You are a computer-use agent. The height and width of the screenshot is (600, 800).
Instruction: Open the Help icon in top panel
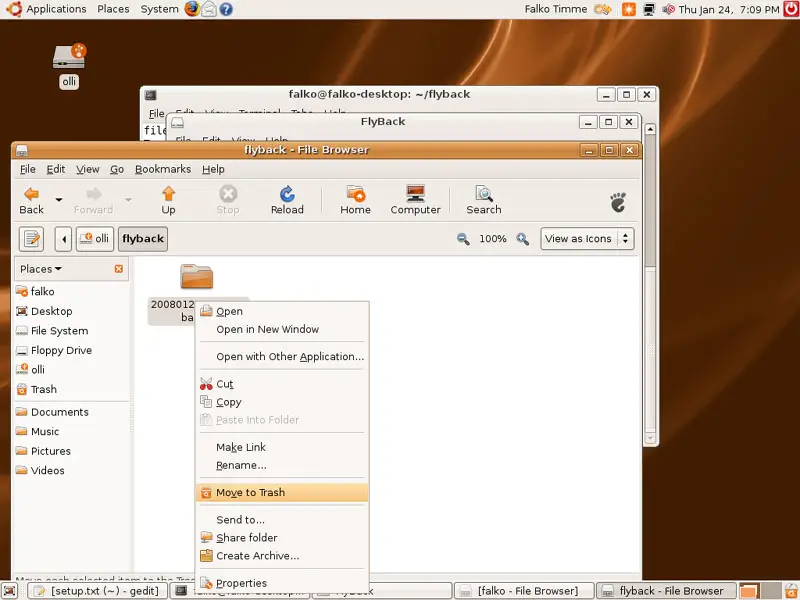point(226,9)
